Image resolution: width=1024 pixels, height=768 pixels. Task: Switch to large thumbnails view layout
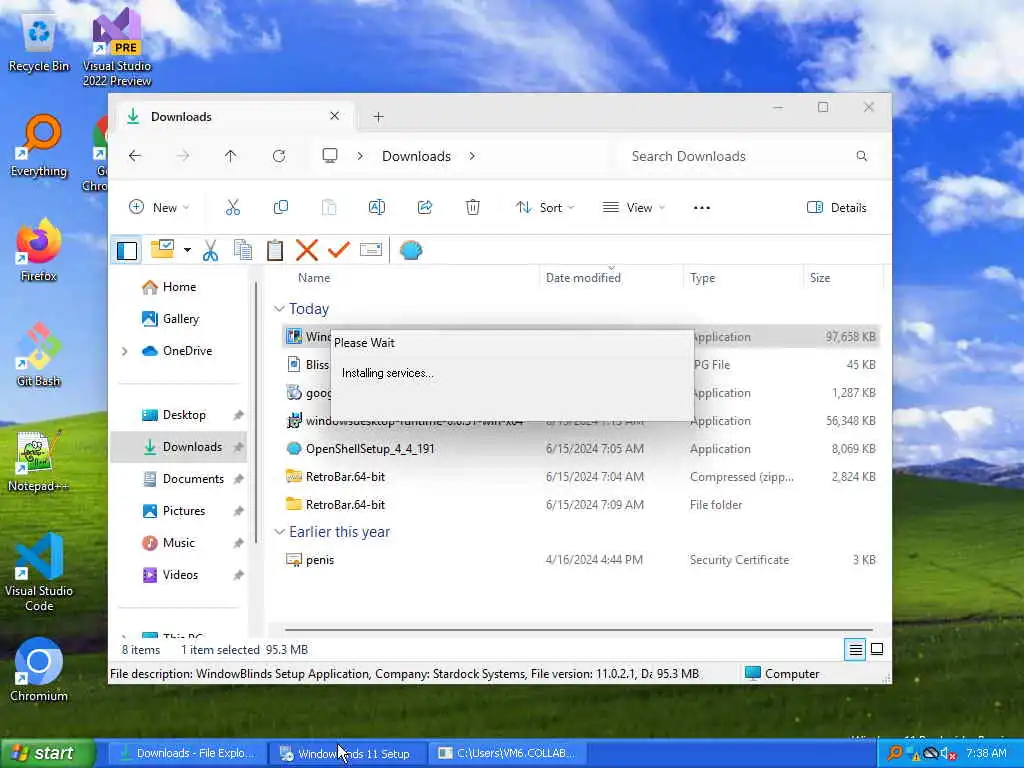[x=877, y=649]
